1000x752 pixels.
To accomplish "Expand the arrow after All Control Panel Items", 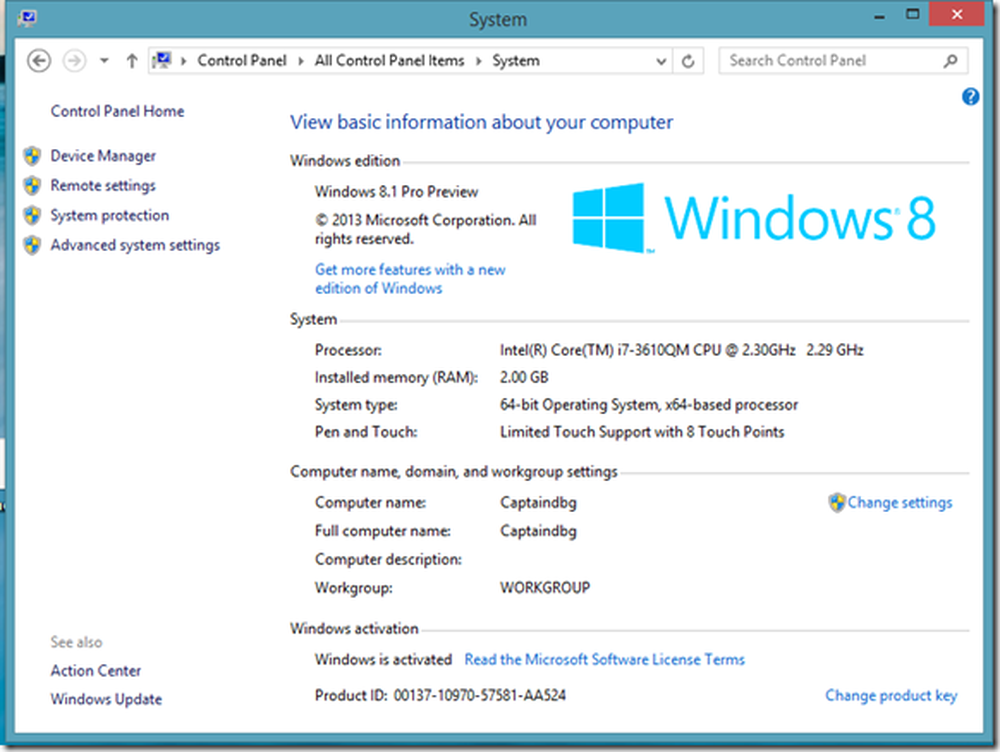I will click(478, 61).
